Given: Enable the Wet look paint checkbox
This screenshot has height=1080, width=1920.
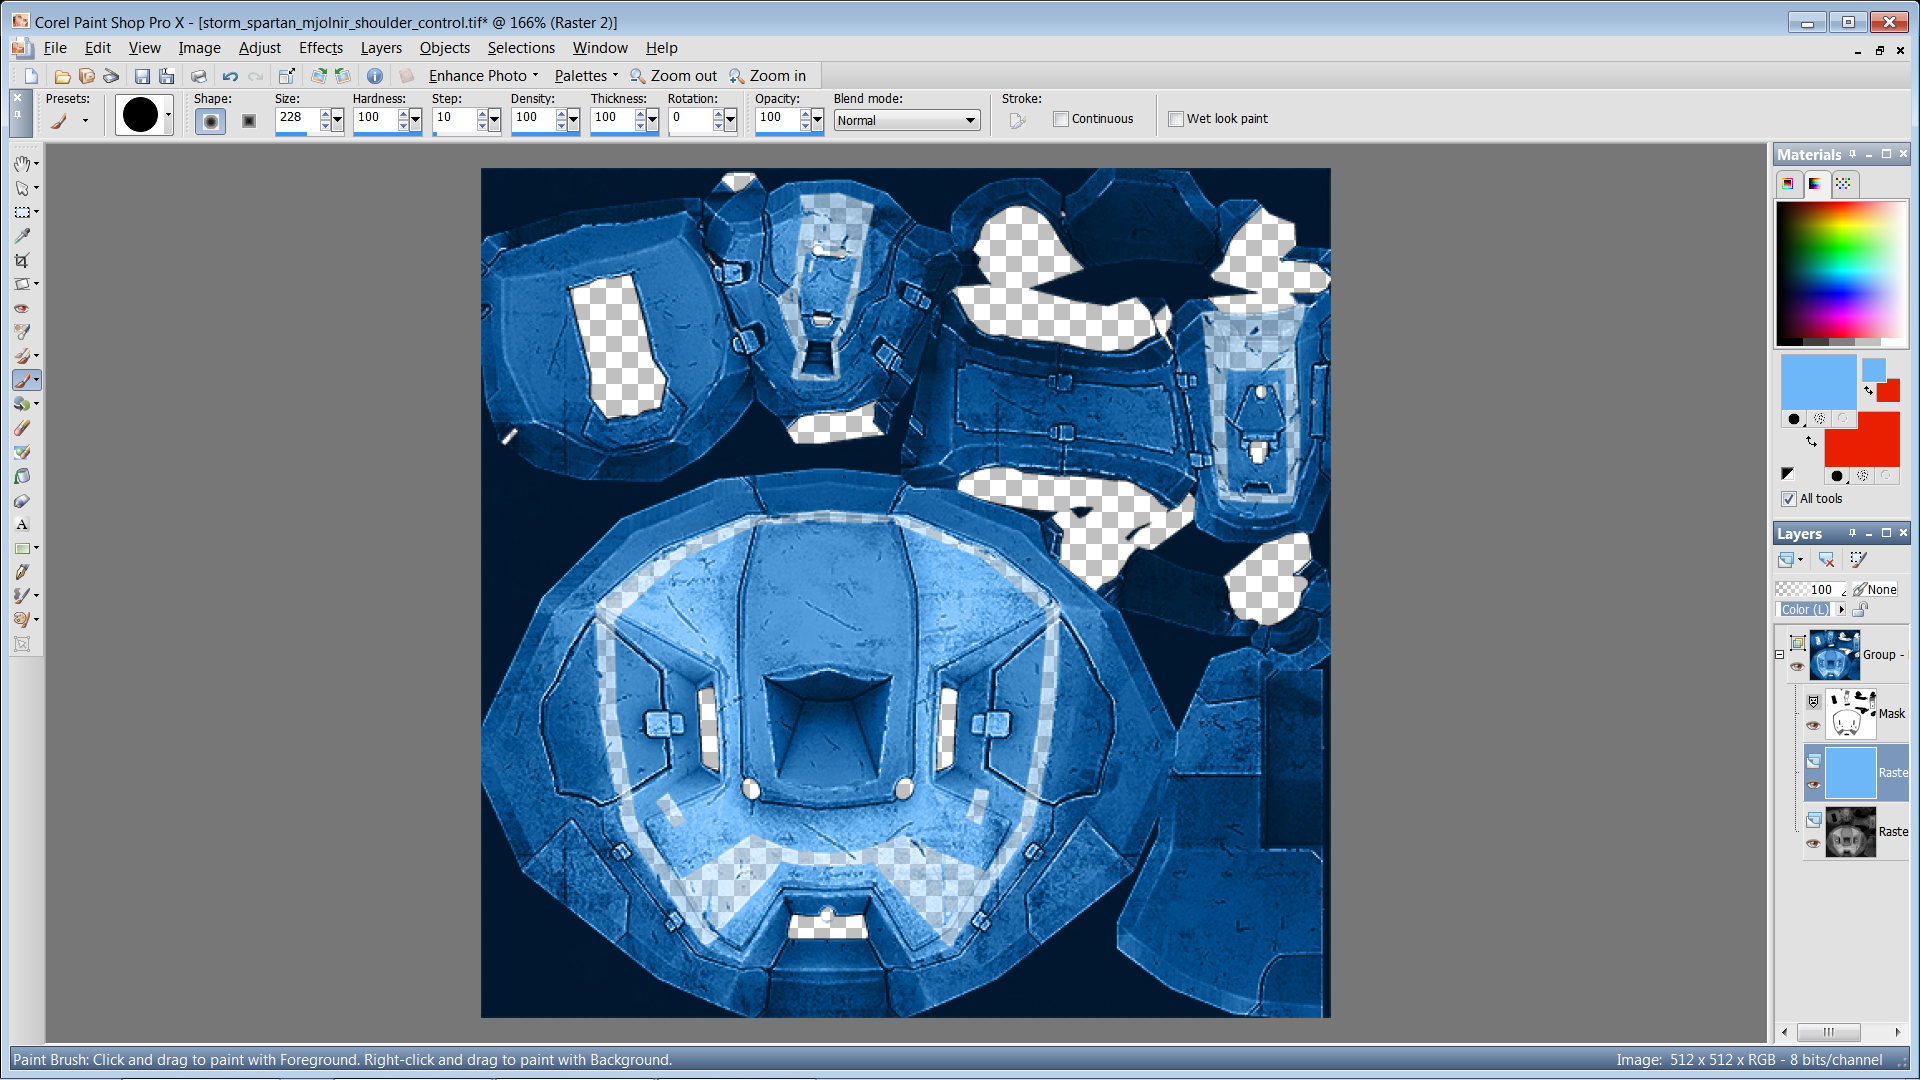Looking at the screenshot, I should point(1176,119).
